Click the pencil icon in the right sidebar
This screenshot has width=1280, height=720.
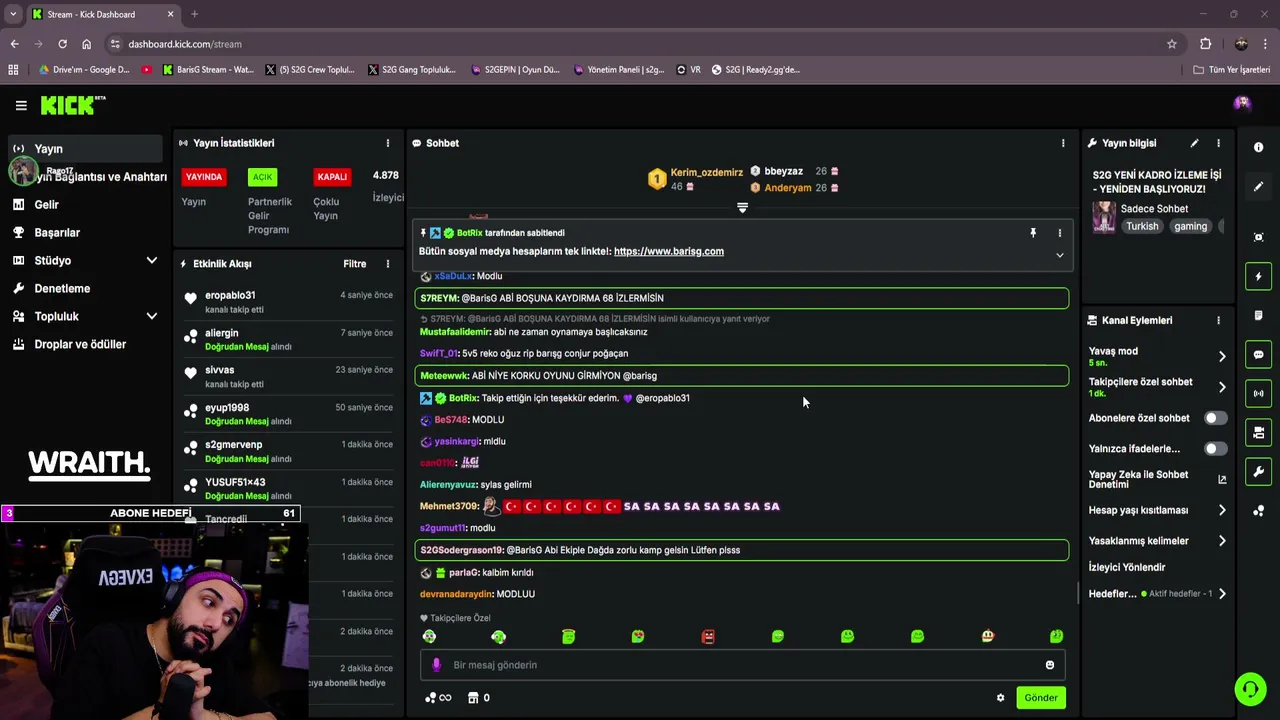1258,187
